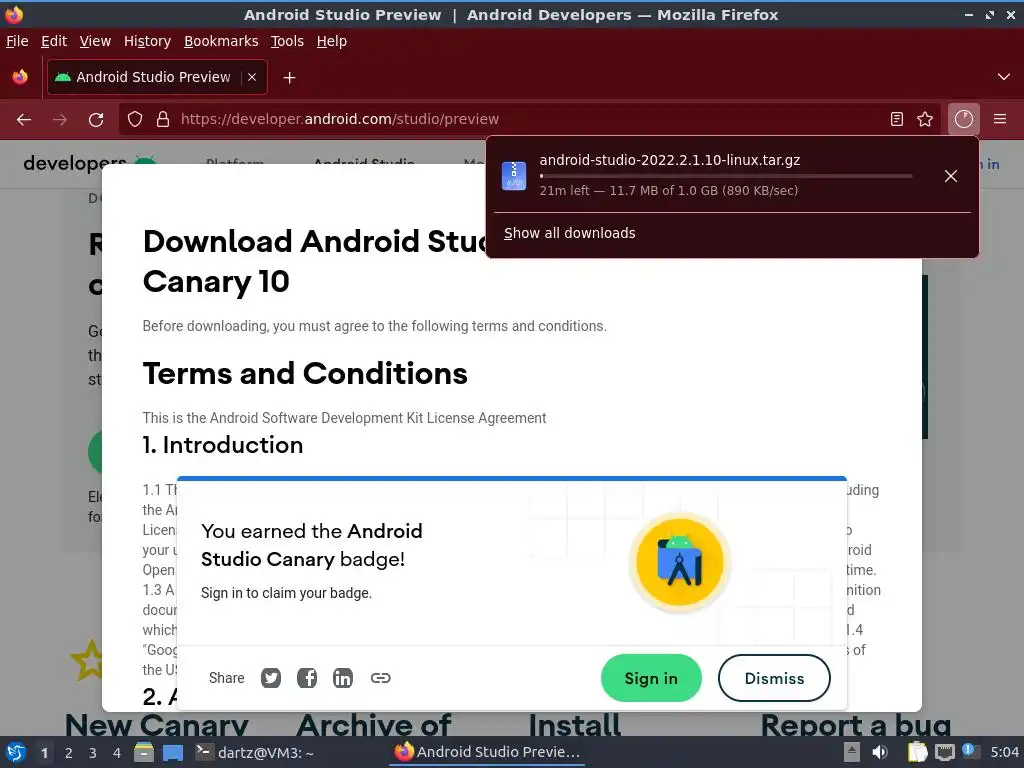Image resolution: width=1024 pixels, height=768 pixels.
Task: Close the Android Studio Preview tab
Action: coord(252,77)
